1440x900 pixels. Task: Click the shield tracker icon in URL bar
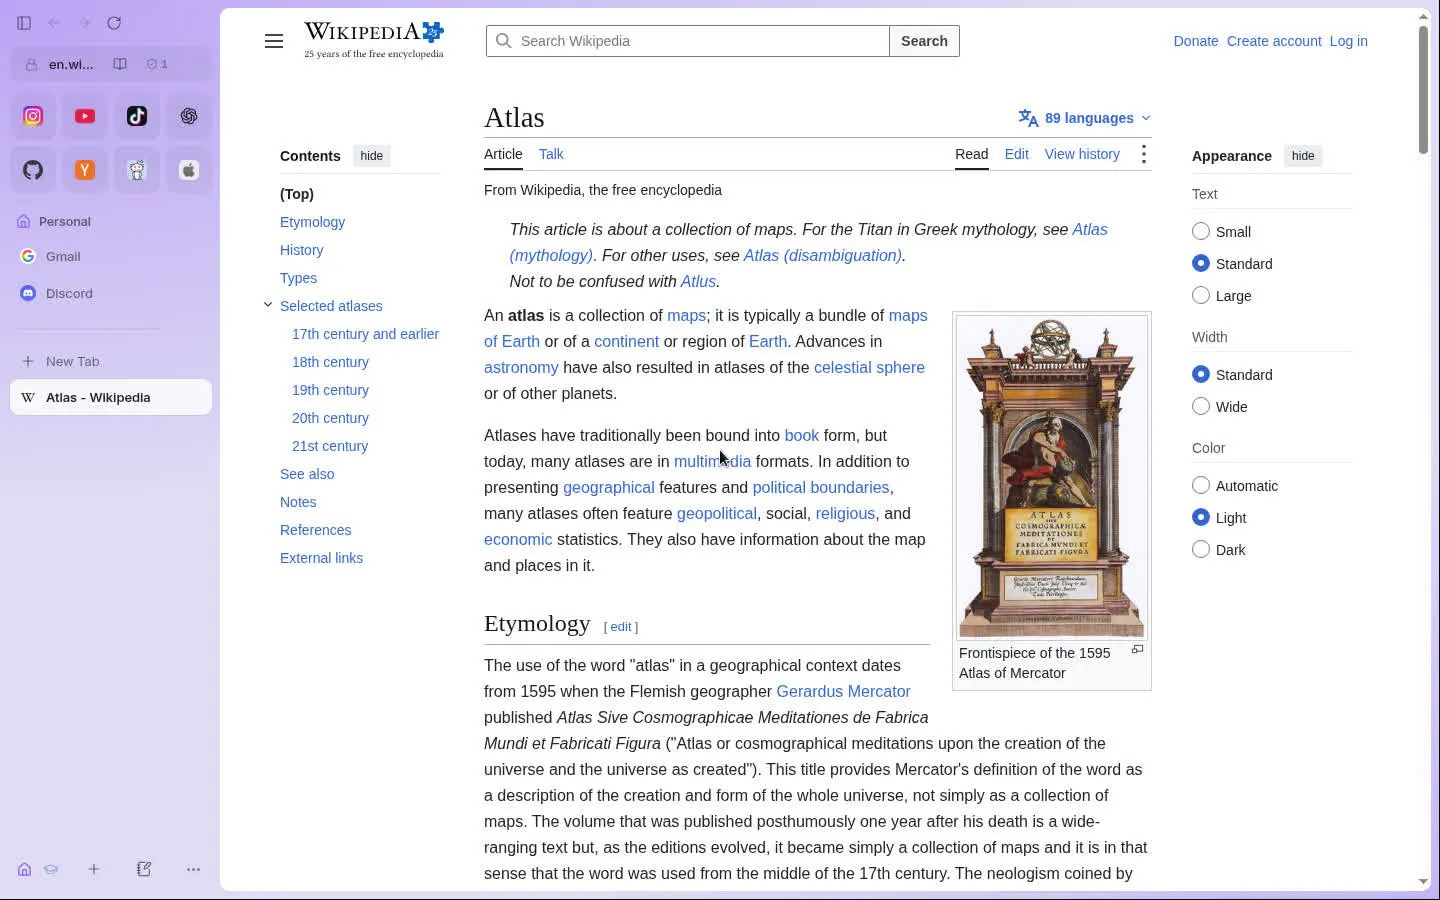pyautogui.click(x=157, y=64)
